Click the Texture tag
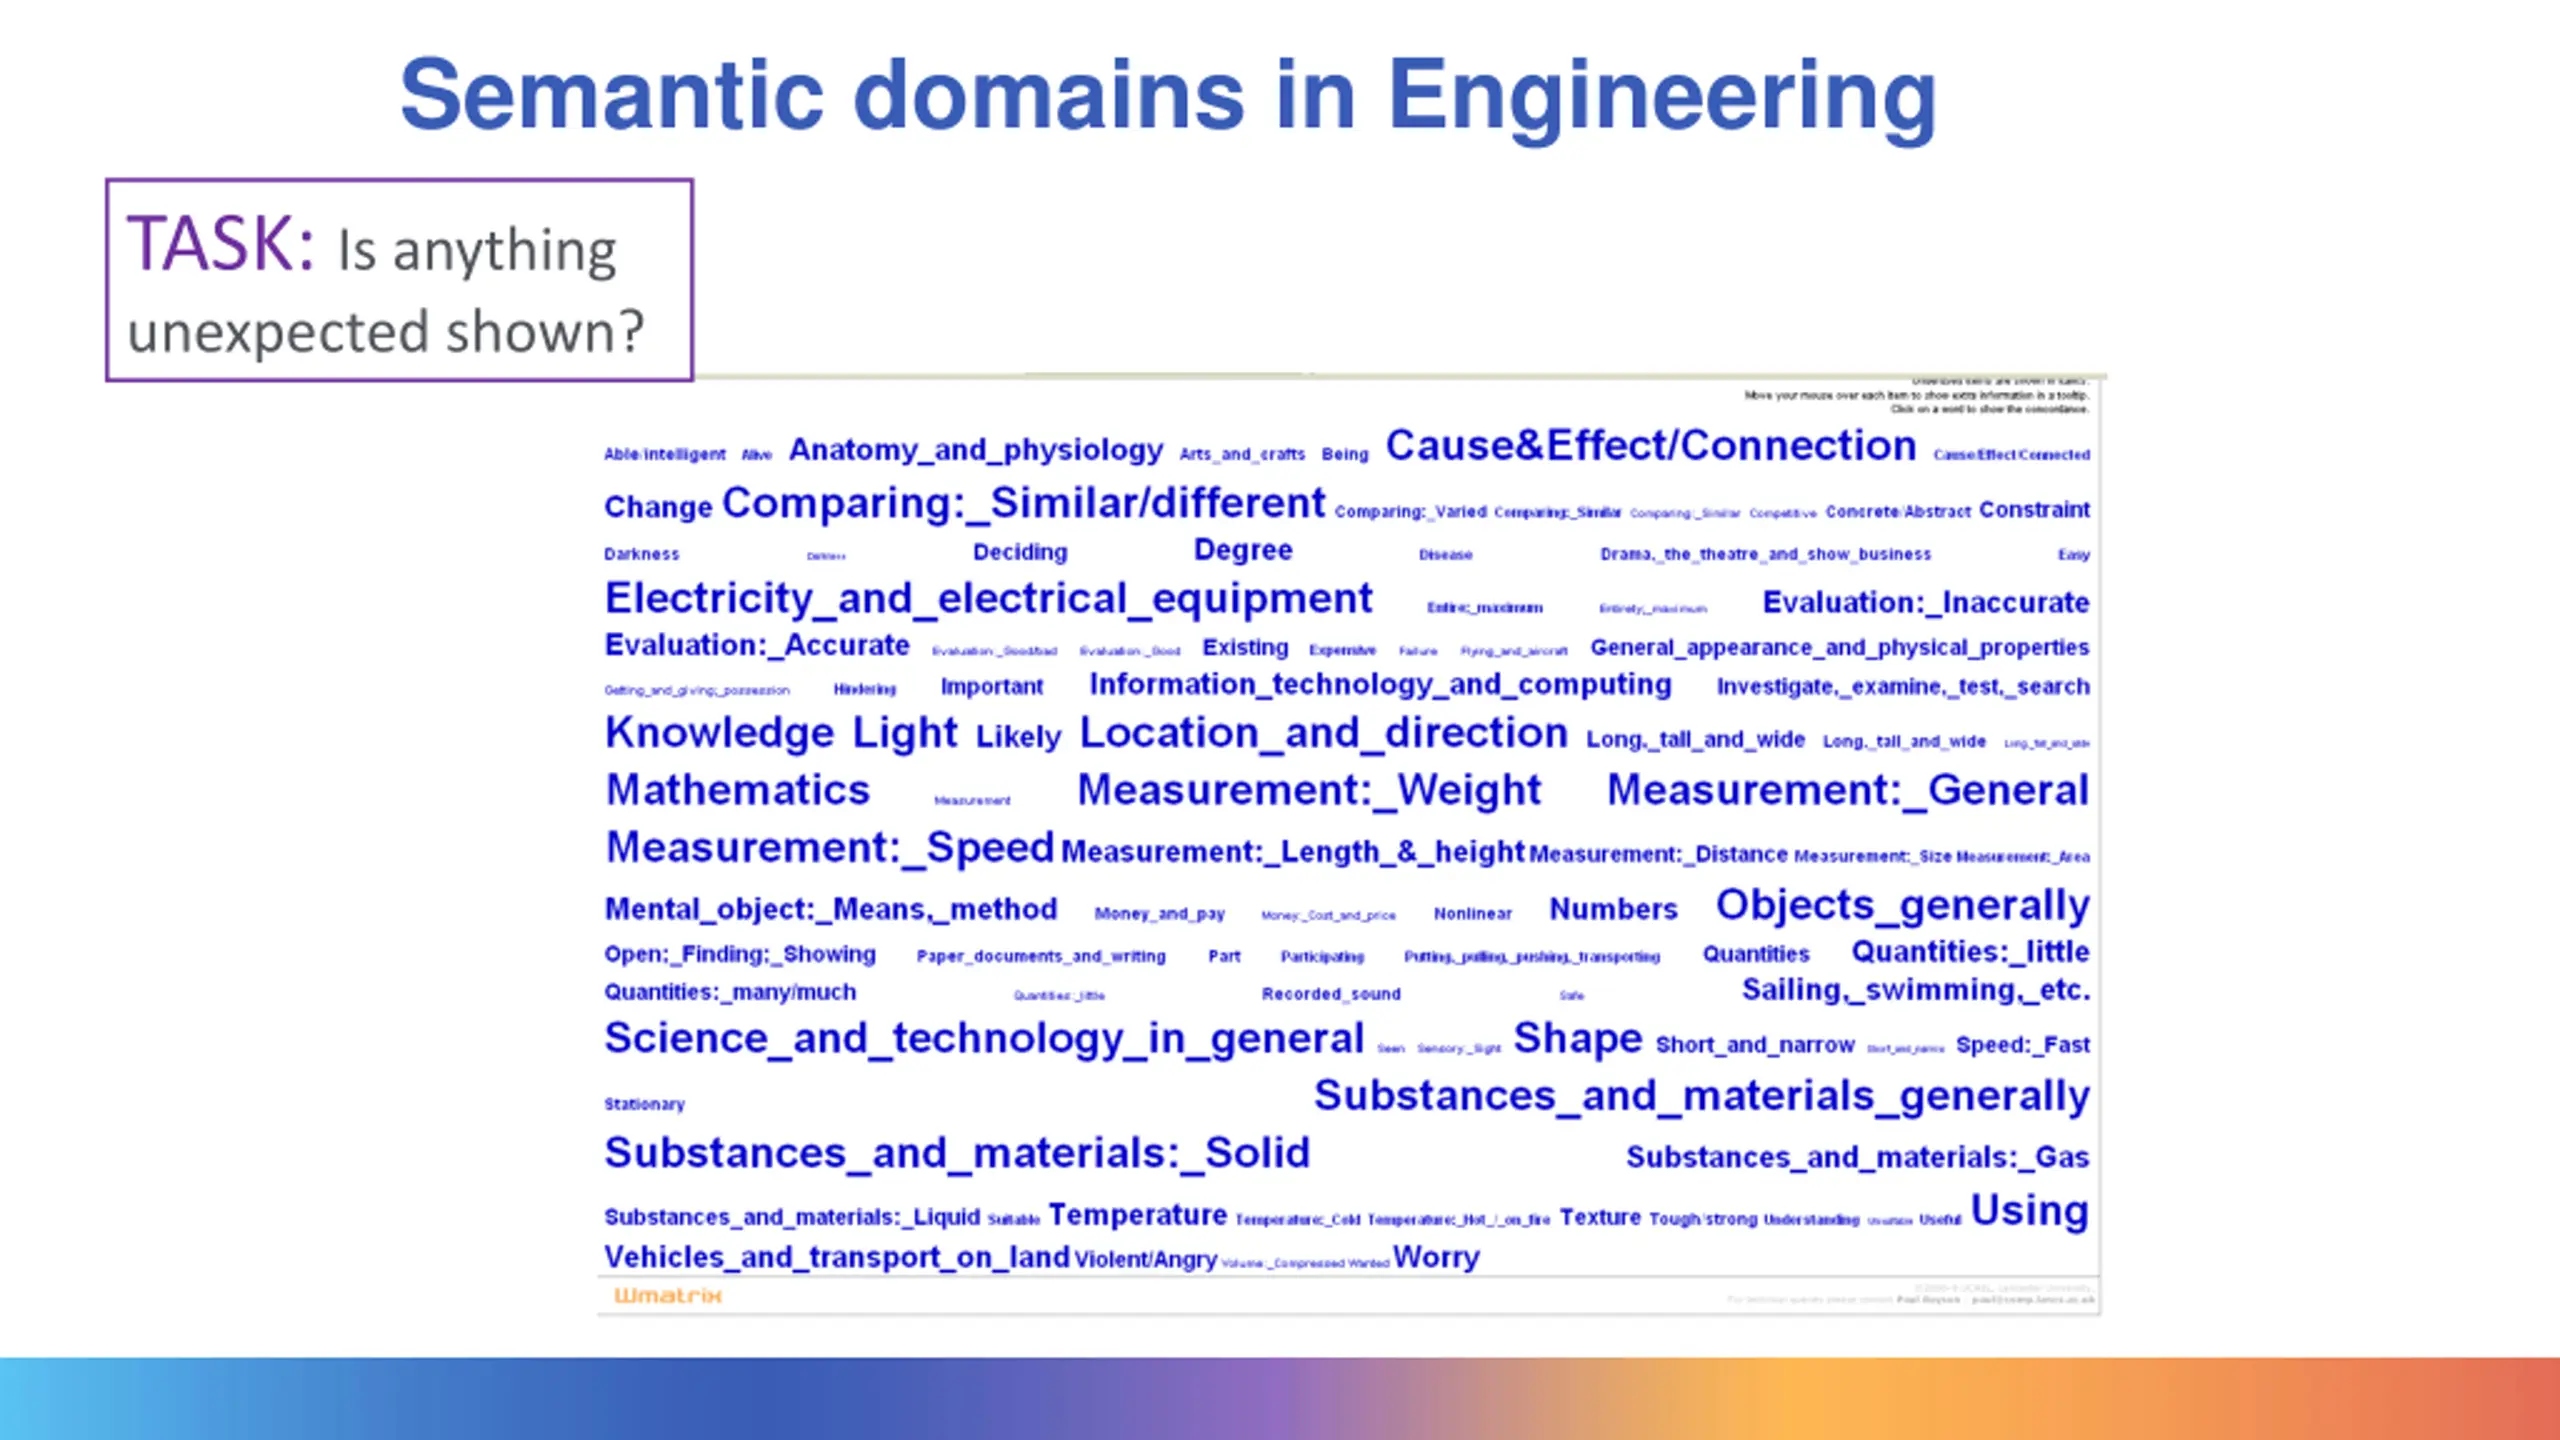The width and height of the screenshot is (2560, 1440). (x=1600, y=1218)
